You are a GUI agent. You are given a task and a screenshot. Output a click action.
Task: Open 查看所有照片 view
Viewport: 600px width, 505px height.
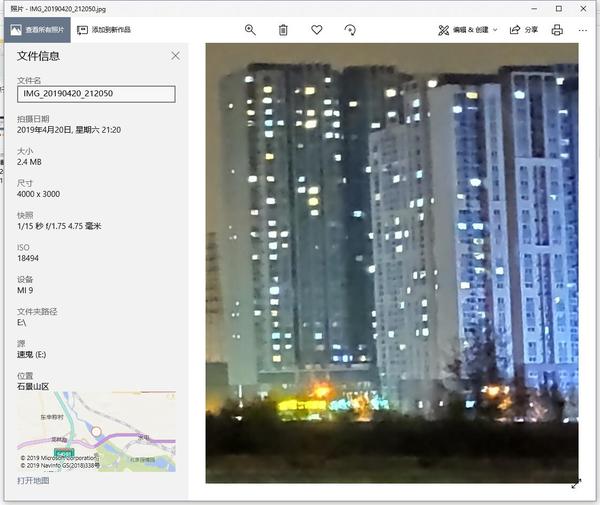pyautogui.click(x=38, y=30)
